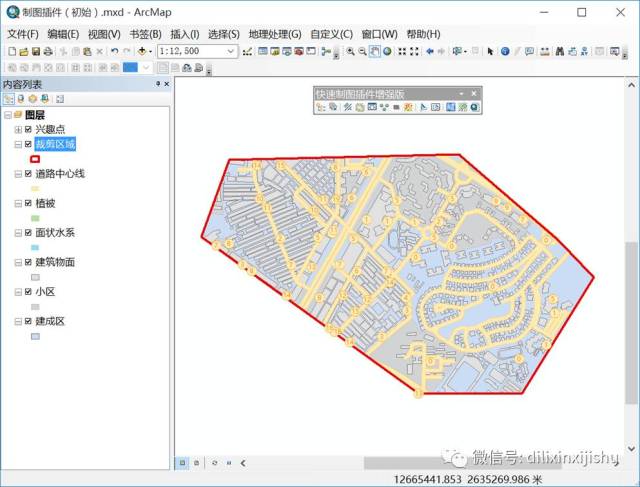Open the Add Data dropdown arrow
The width and height of the screenshot is (640, 487).
(x=151, y=51)
